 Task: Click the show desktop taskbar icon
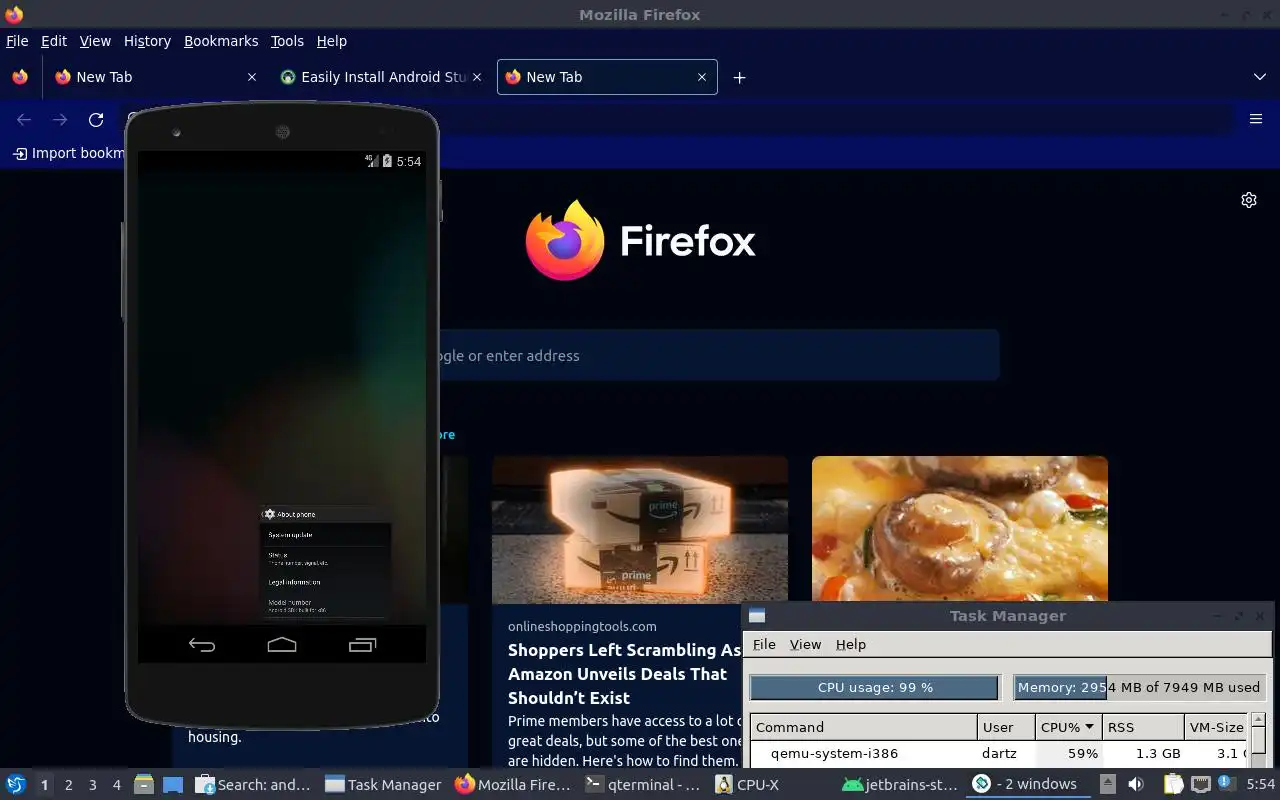173,785
